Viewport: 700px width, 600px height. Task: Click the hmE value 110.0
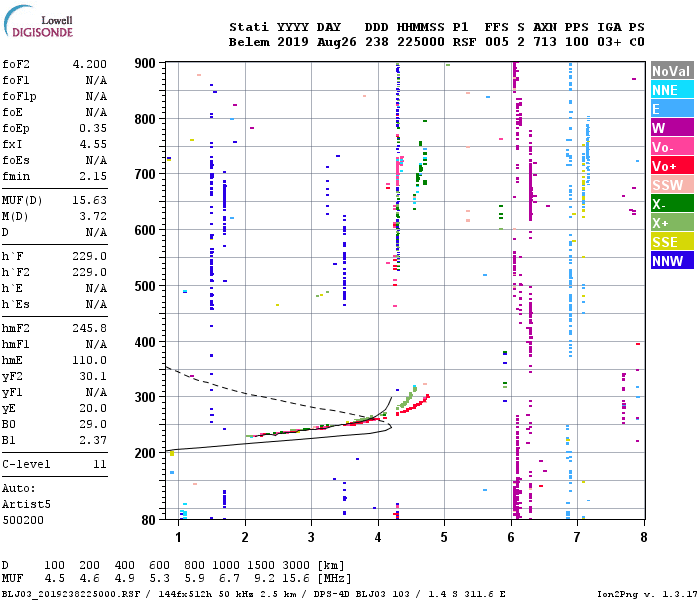[x=90, y=360]
